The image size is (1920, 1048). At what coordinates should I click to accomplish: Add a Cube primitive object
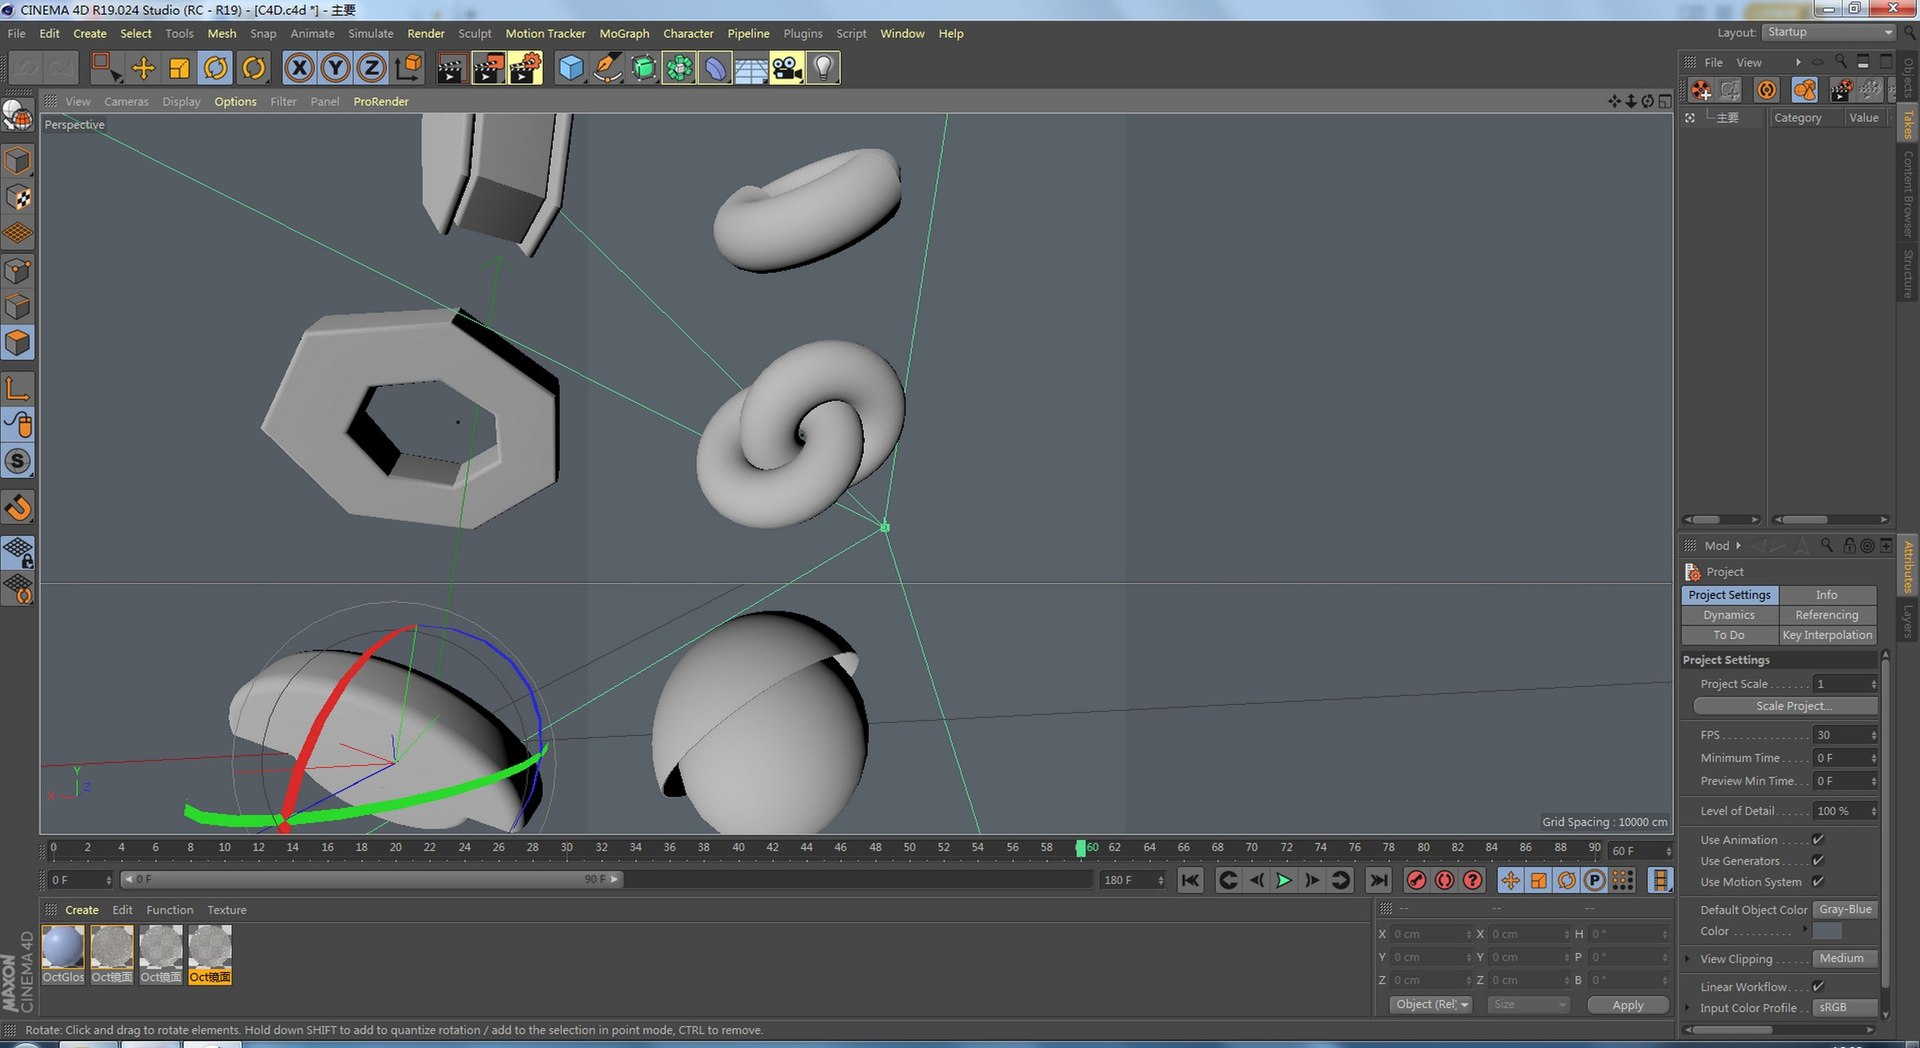click(570, 68)
